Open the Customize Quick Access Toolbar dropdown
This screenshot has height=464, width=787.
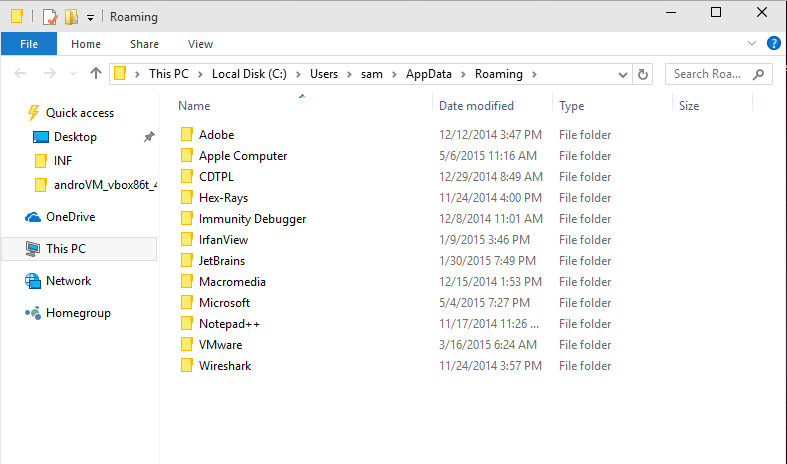click(90, 18)
